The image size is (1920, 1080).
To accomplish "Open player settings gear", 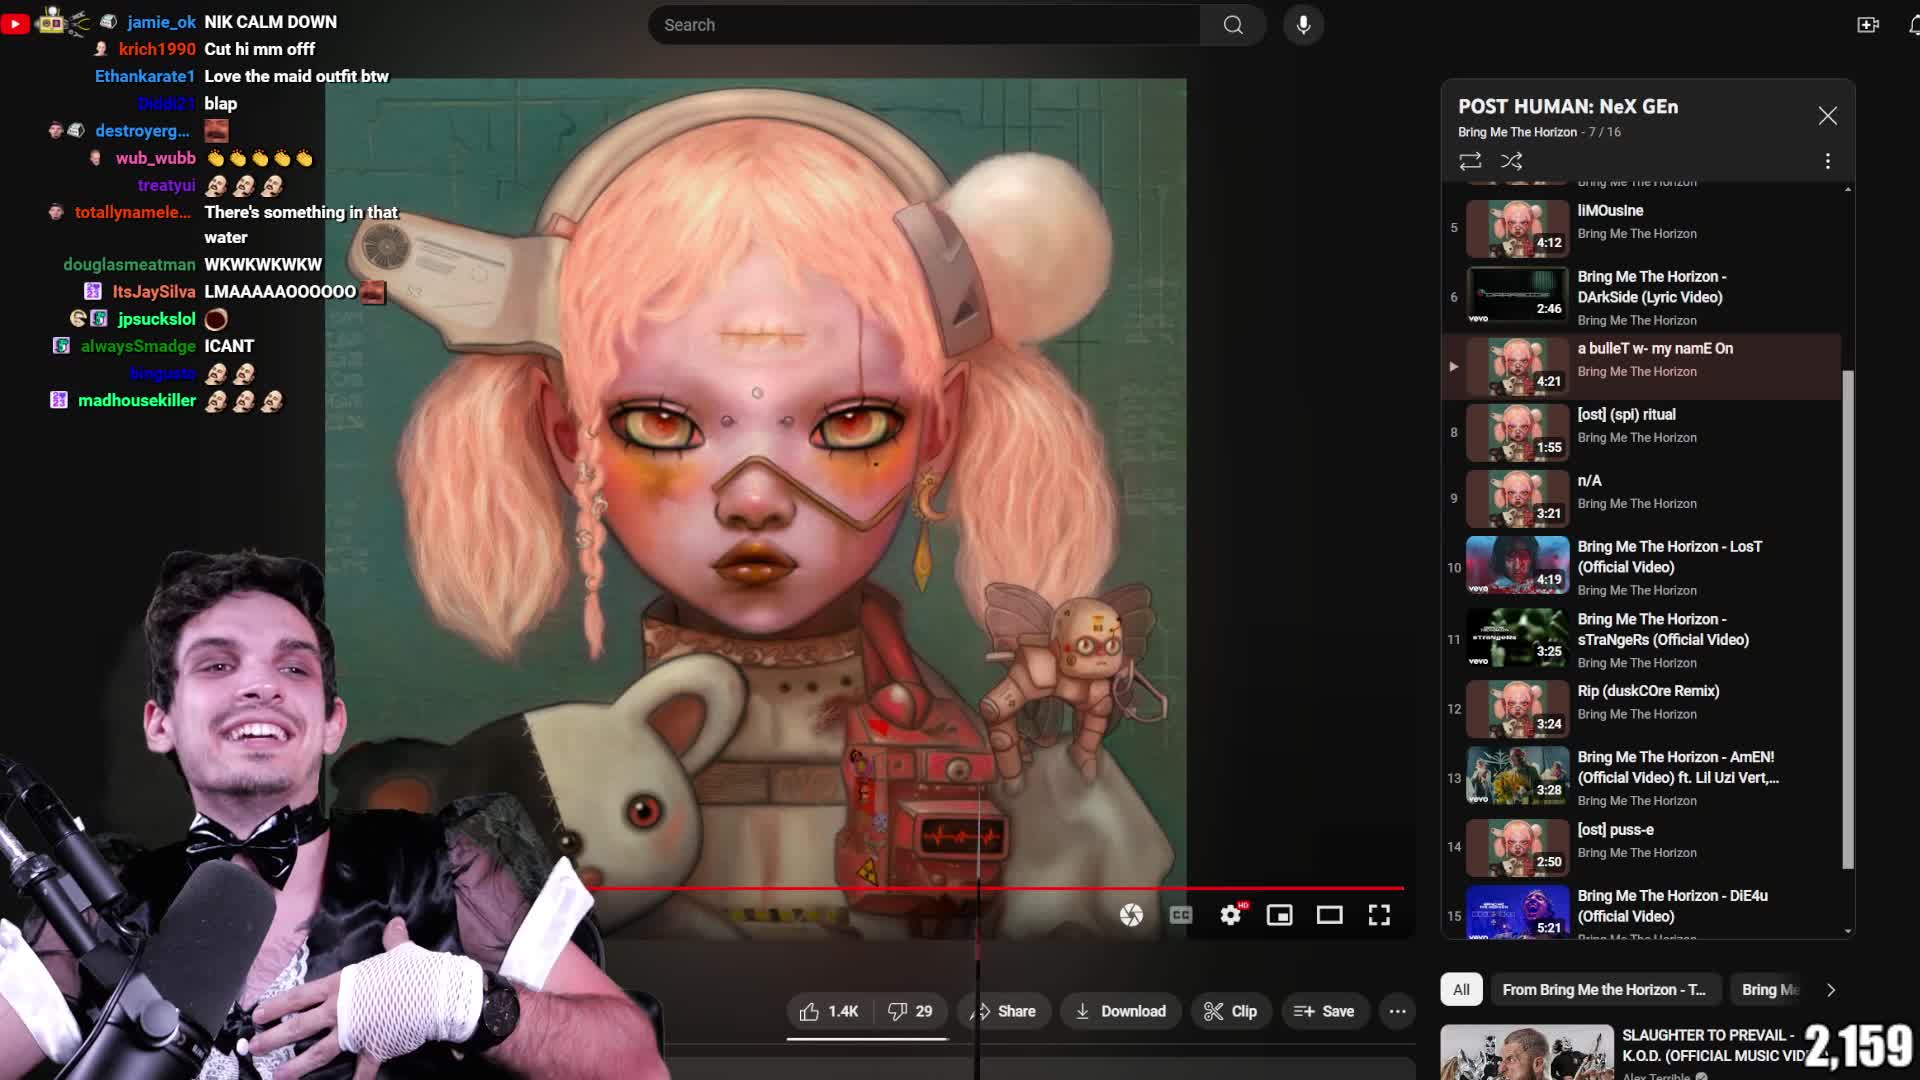I will (x=1231, y=915).
